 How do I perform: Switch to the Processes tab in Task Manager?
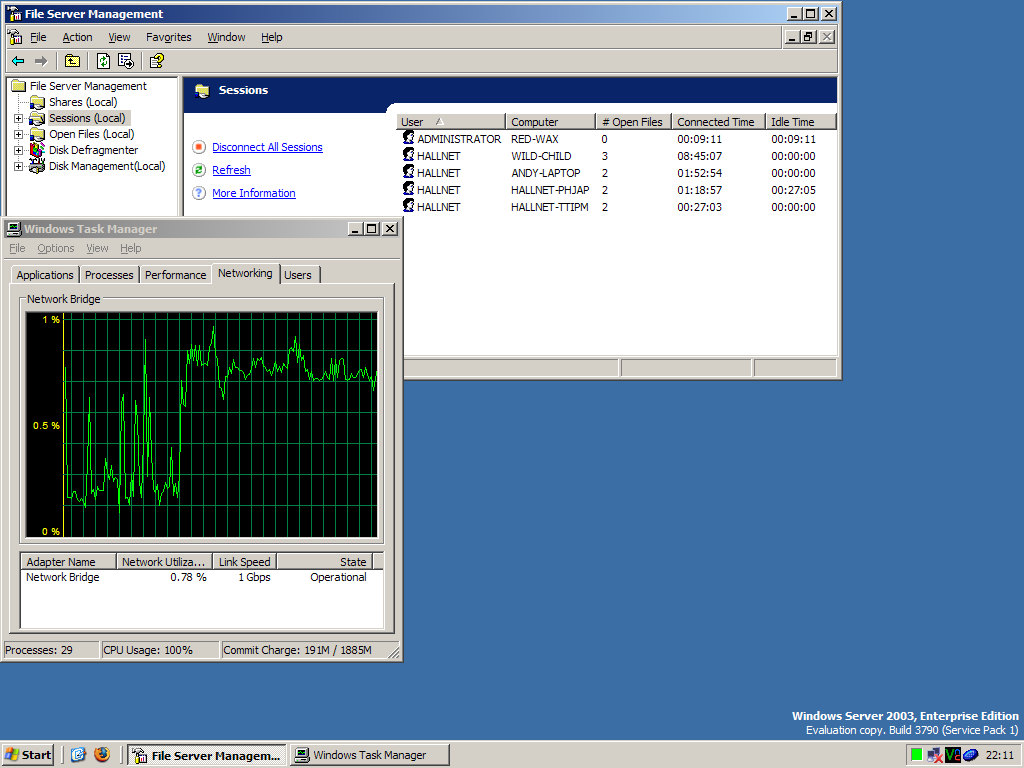pyautogui.click(x=109, y=275)
